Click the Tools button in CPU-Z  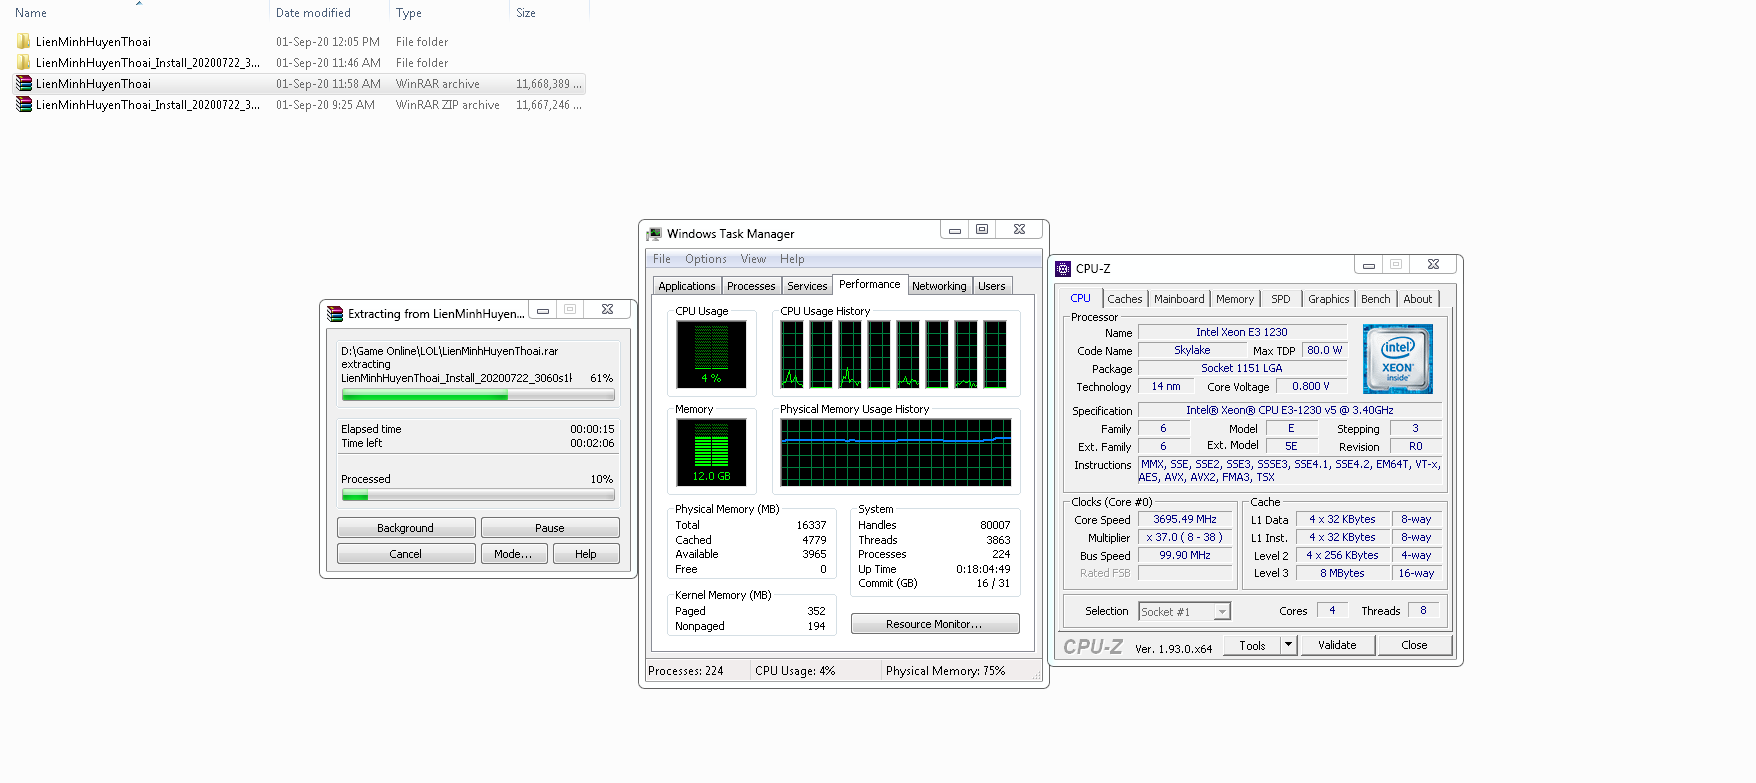pyautogui.click(x=1252, y=645)
